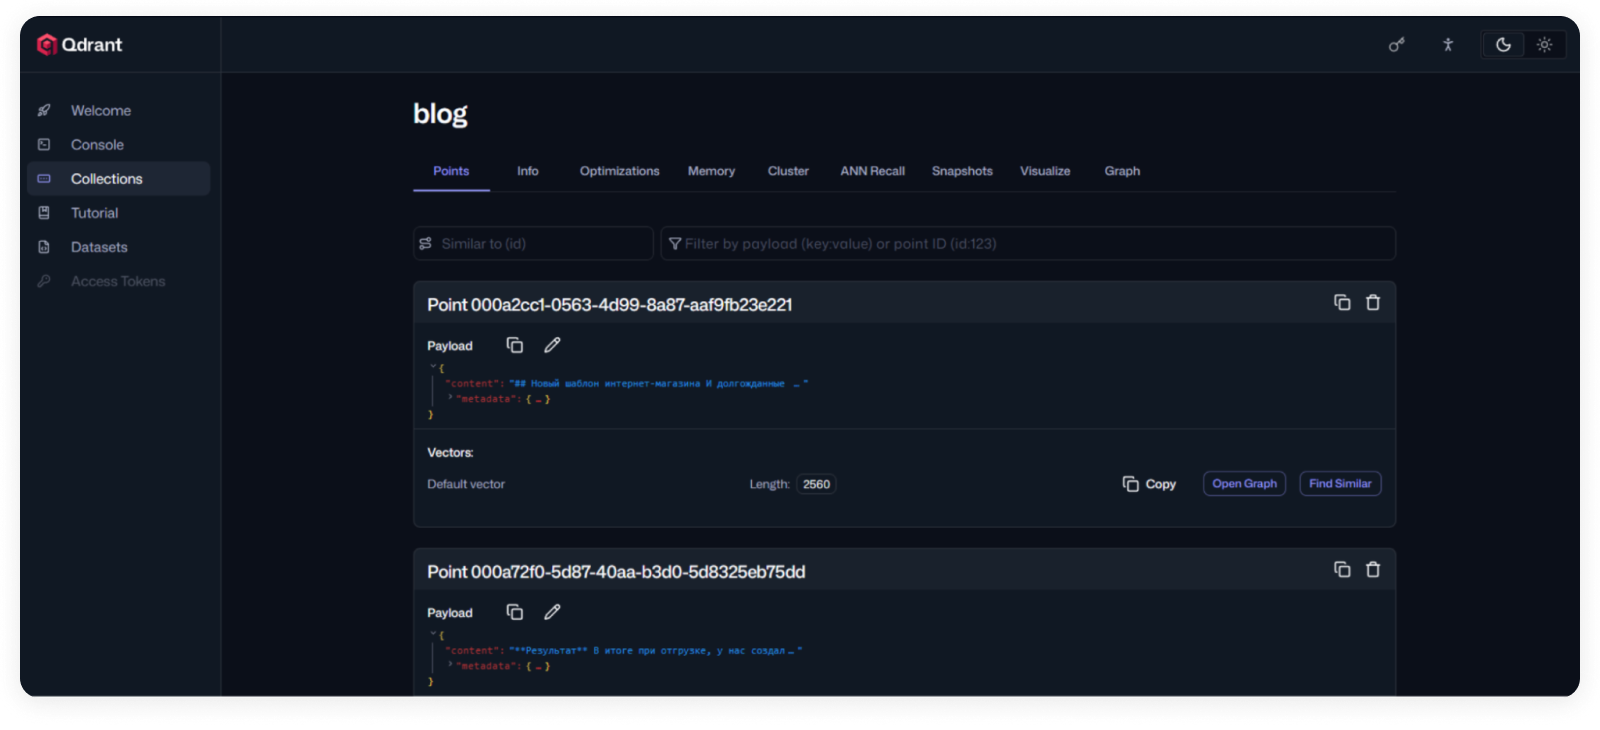Click the similar-search icon in id field
The width and height of the screenshot is (1600, 730).
pyautogui.click(x=426, y=243)
